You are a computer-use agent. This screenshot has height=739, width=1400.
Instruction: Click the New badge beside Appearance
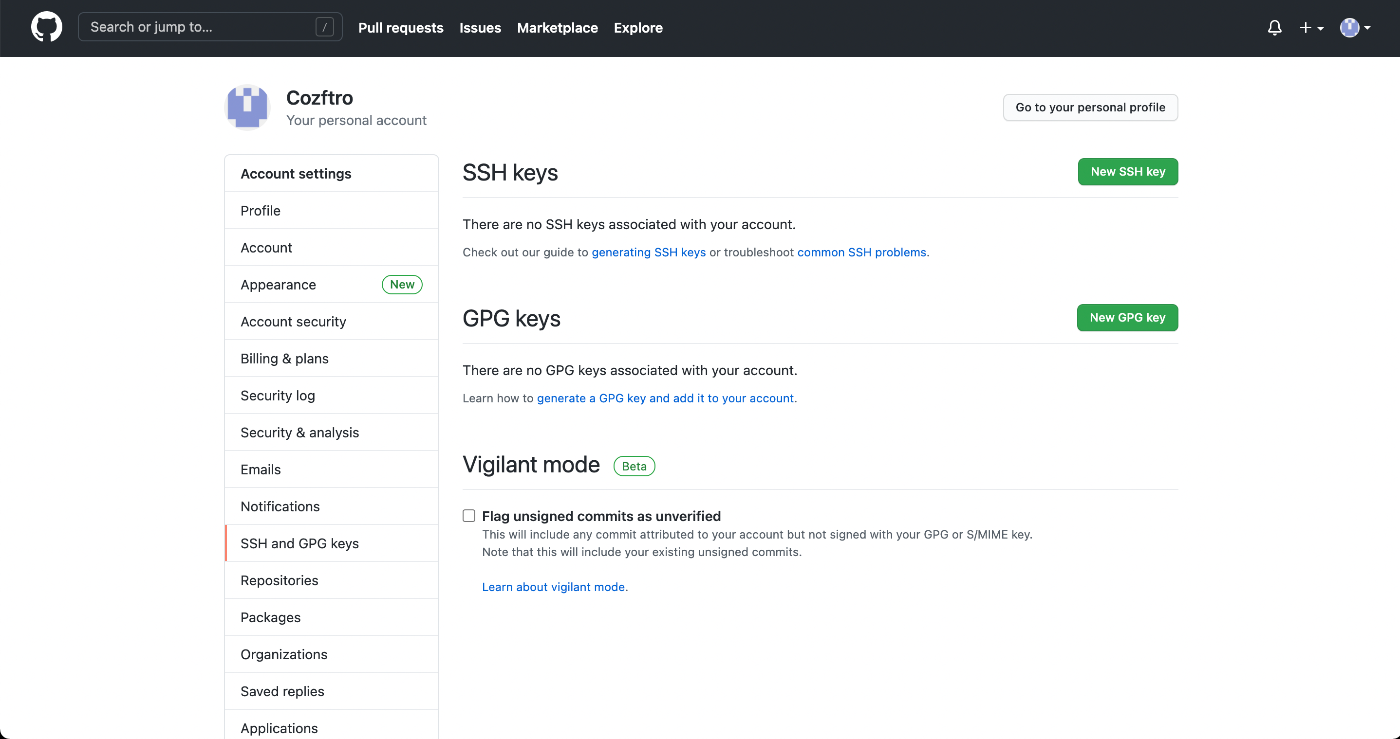click(x=402, y=285)
